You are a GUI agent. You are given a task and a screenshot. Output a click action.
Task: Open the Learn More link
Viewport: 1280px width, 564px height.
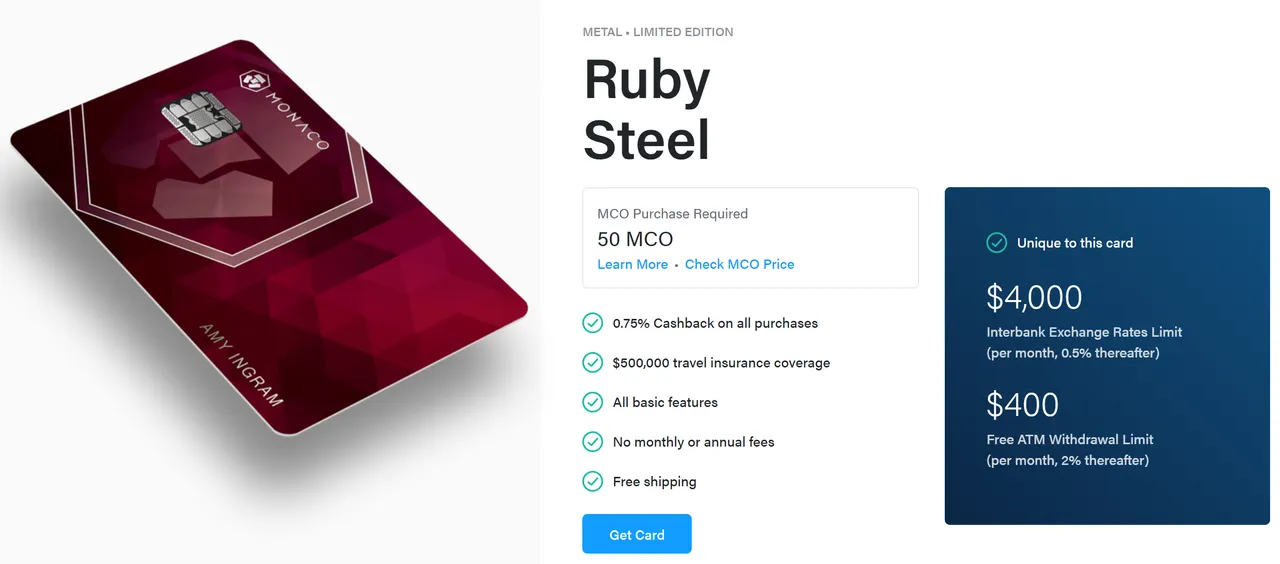(632, 264)
